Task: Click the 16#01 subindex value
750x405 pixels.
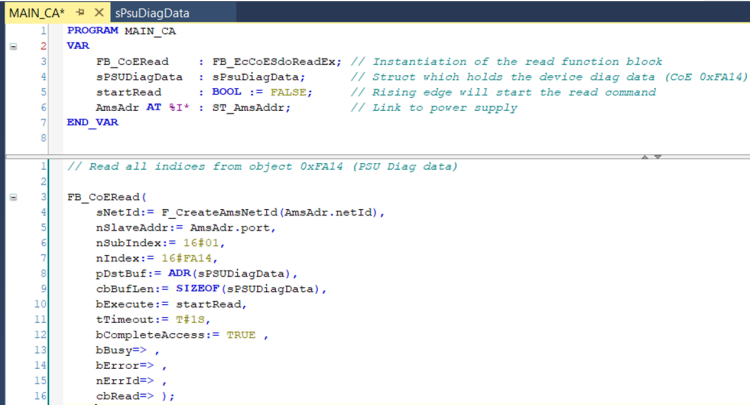Action: click(x=201, y=243)
